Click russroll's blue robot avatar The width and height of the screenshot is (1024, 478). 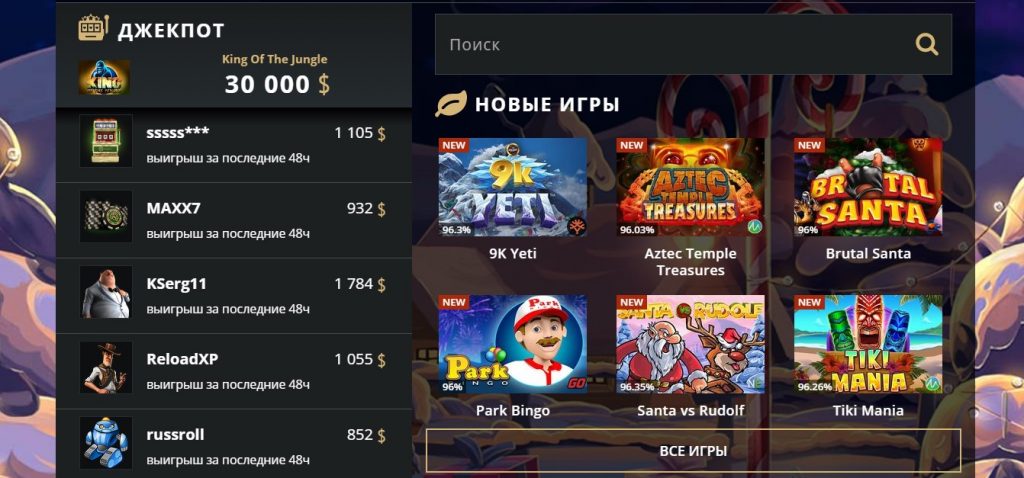pos(106,443)
